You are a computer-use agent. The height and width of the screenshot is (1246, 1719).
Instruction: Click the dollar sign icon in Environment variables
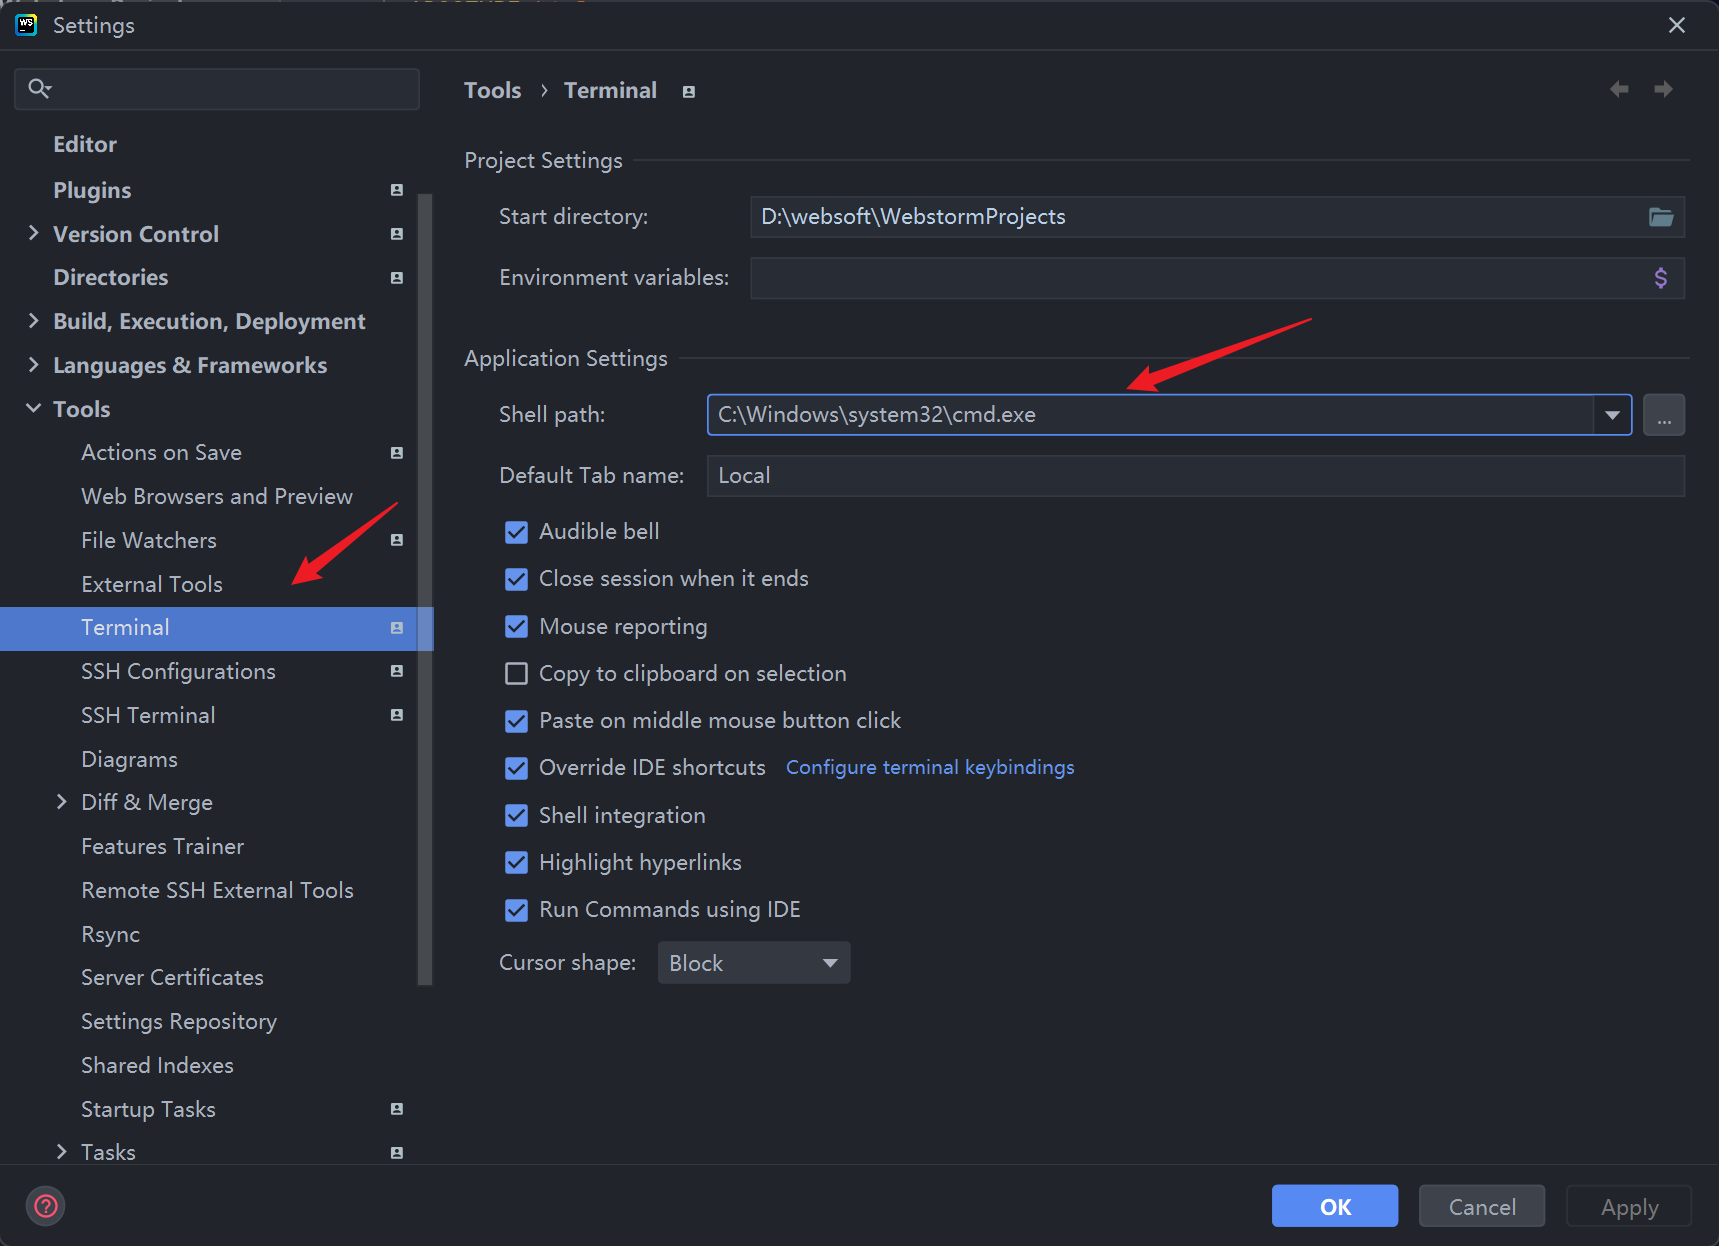[x=1661, y=278]
